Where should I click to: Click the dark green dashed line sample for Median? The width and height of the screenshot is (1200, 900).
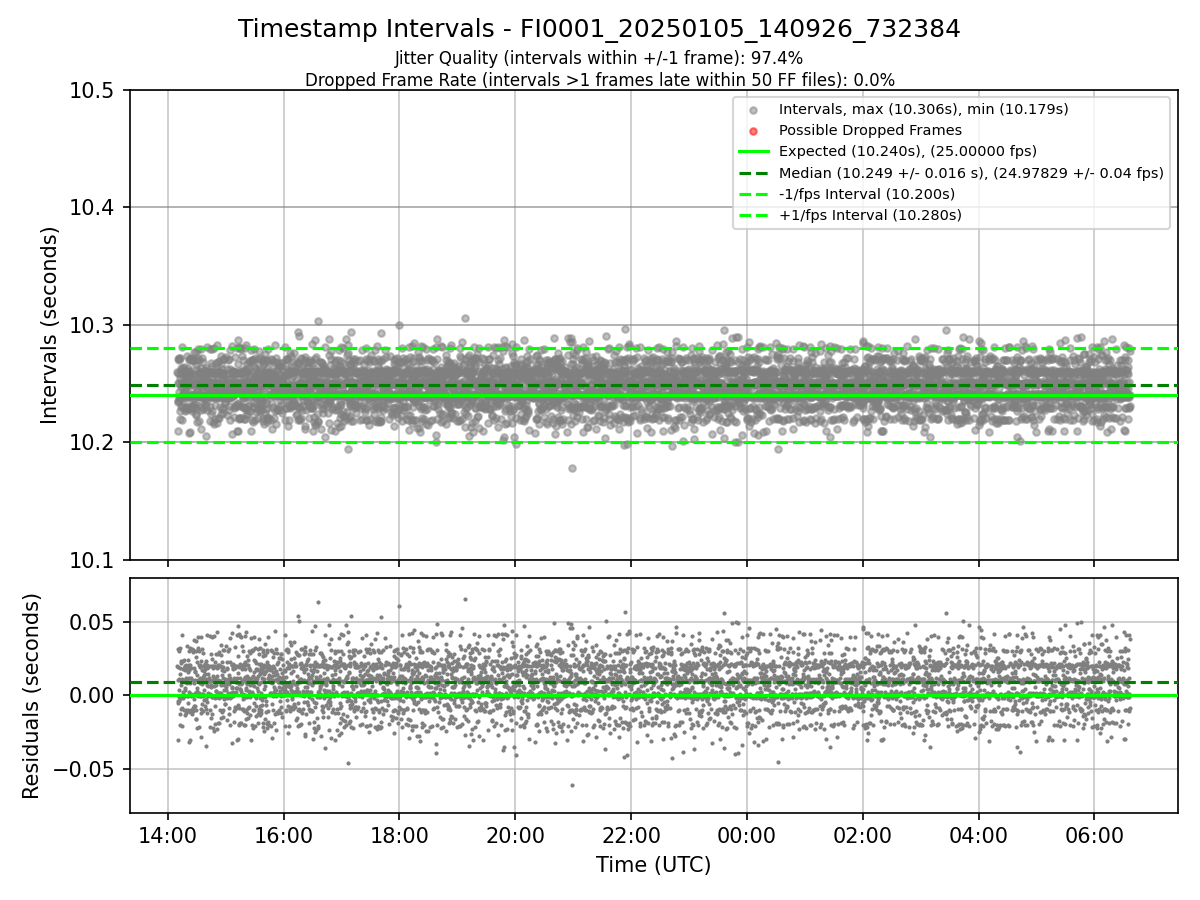[x=754, y=172]
